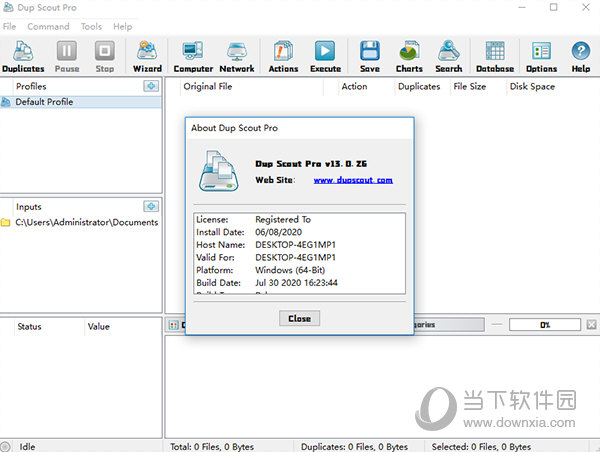Image resolution: width=600 pixels, height=452 pixels.
Task: Maximize the Dup Scout Pro window
Action: coord(553,7)
